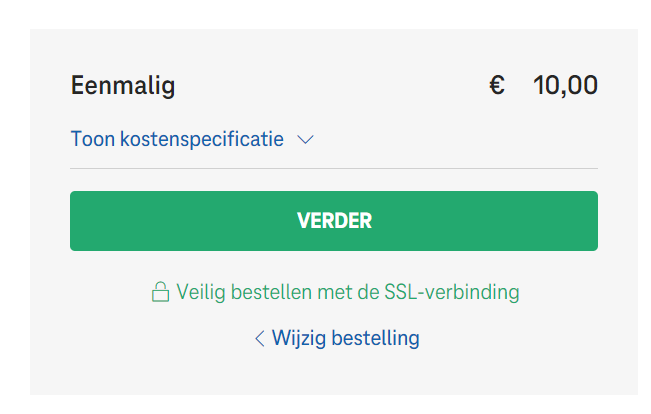The image size is (651, 414).
Task: Continue with the green VERDER button
Action: pyautogui.click(x=334, y=221)
